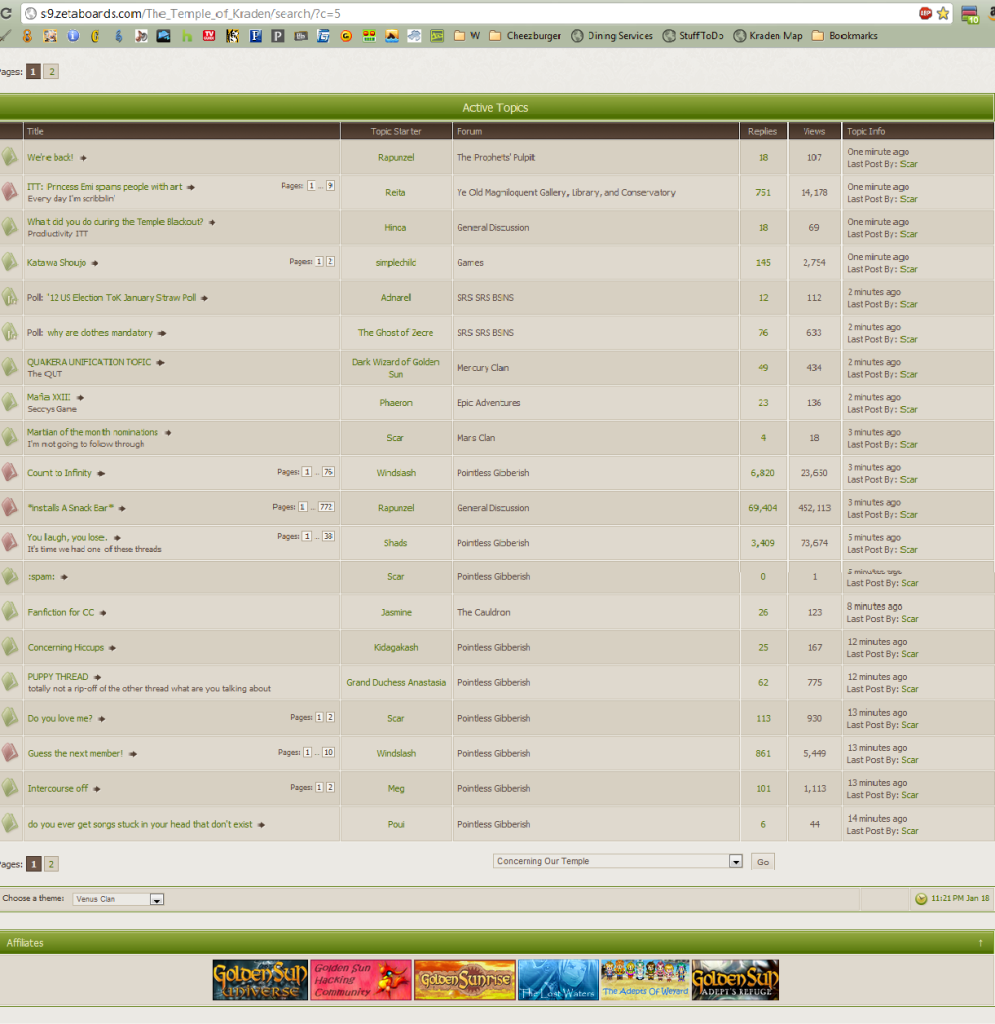The width and height of the screenshot is (995, 1024).
Task: Click the poll topic icon for 'why are clothes mandatory'
Action: pos(10,332)
